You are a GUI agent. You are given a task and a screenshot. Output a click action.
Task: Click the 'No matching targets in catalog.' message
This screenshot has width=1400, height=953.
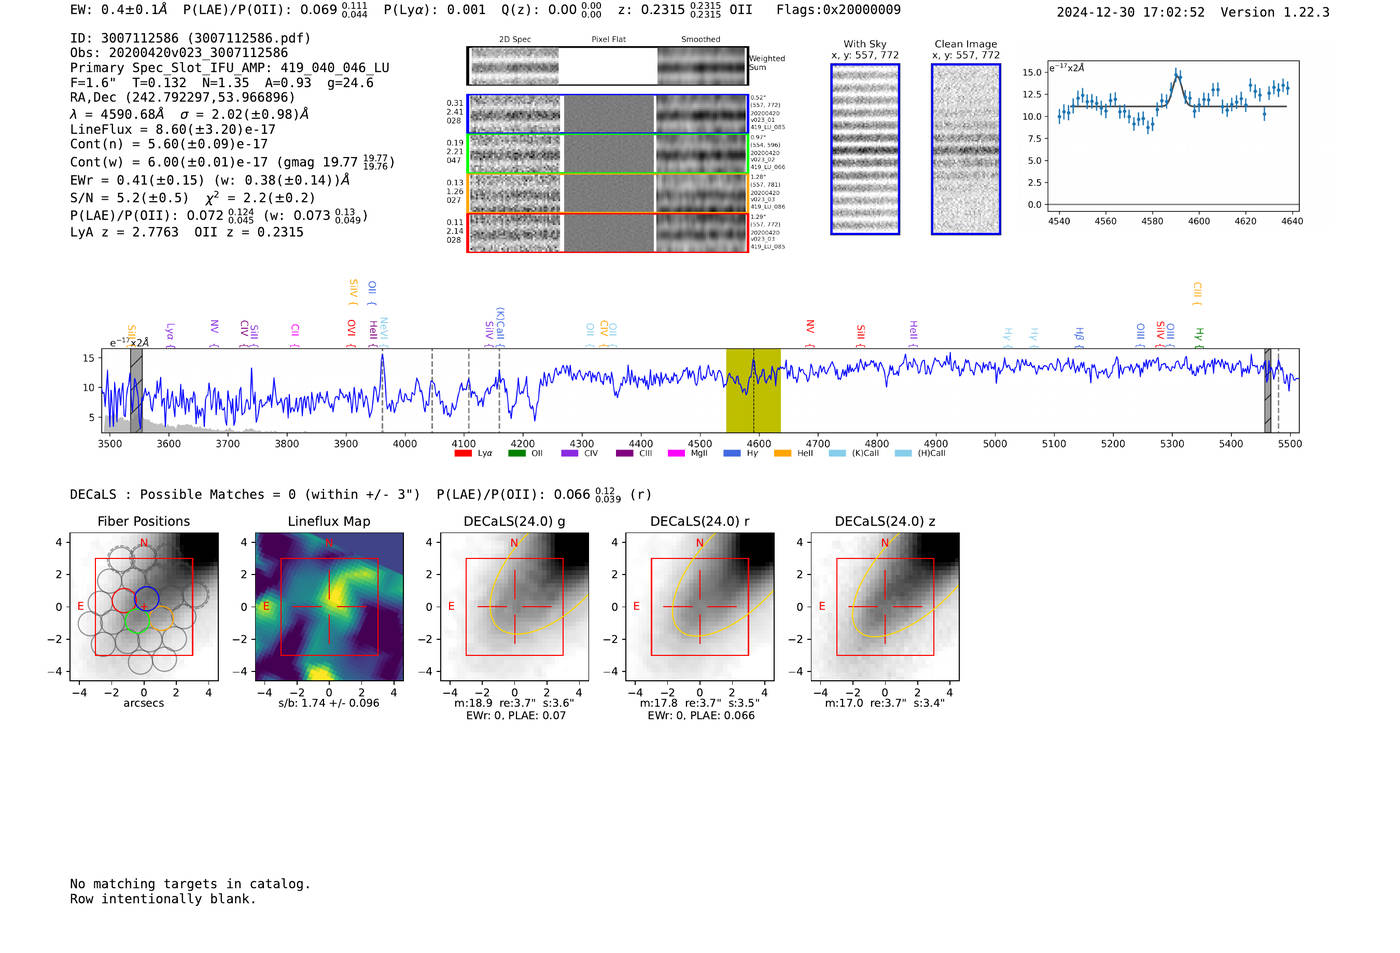190,884
